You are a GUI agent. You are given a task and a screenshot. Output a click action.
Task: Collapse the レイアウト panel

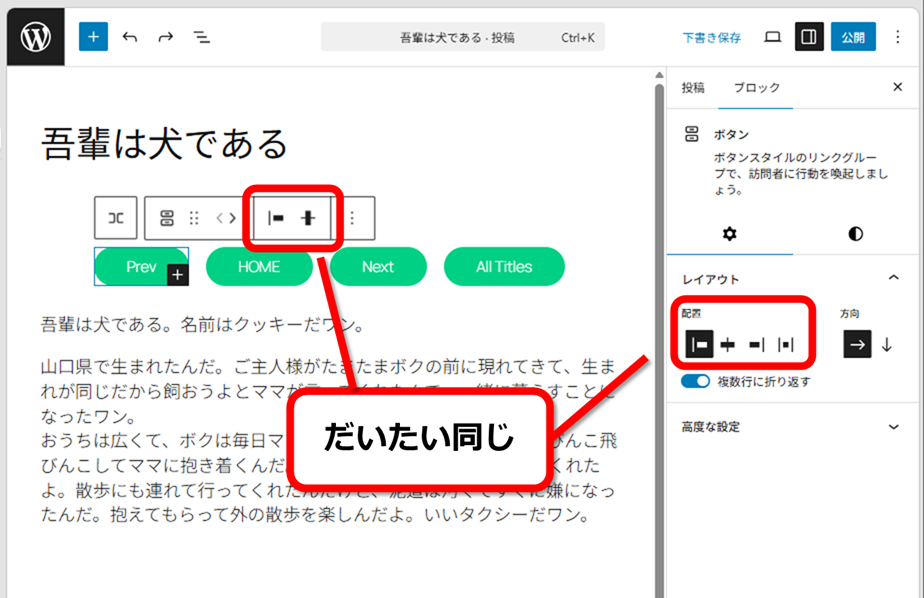pos(893,278)
